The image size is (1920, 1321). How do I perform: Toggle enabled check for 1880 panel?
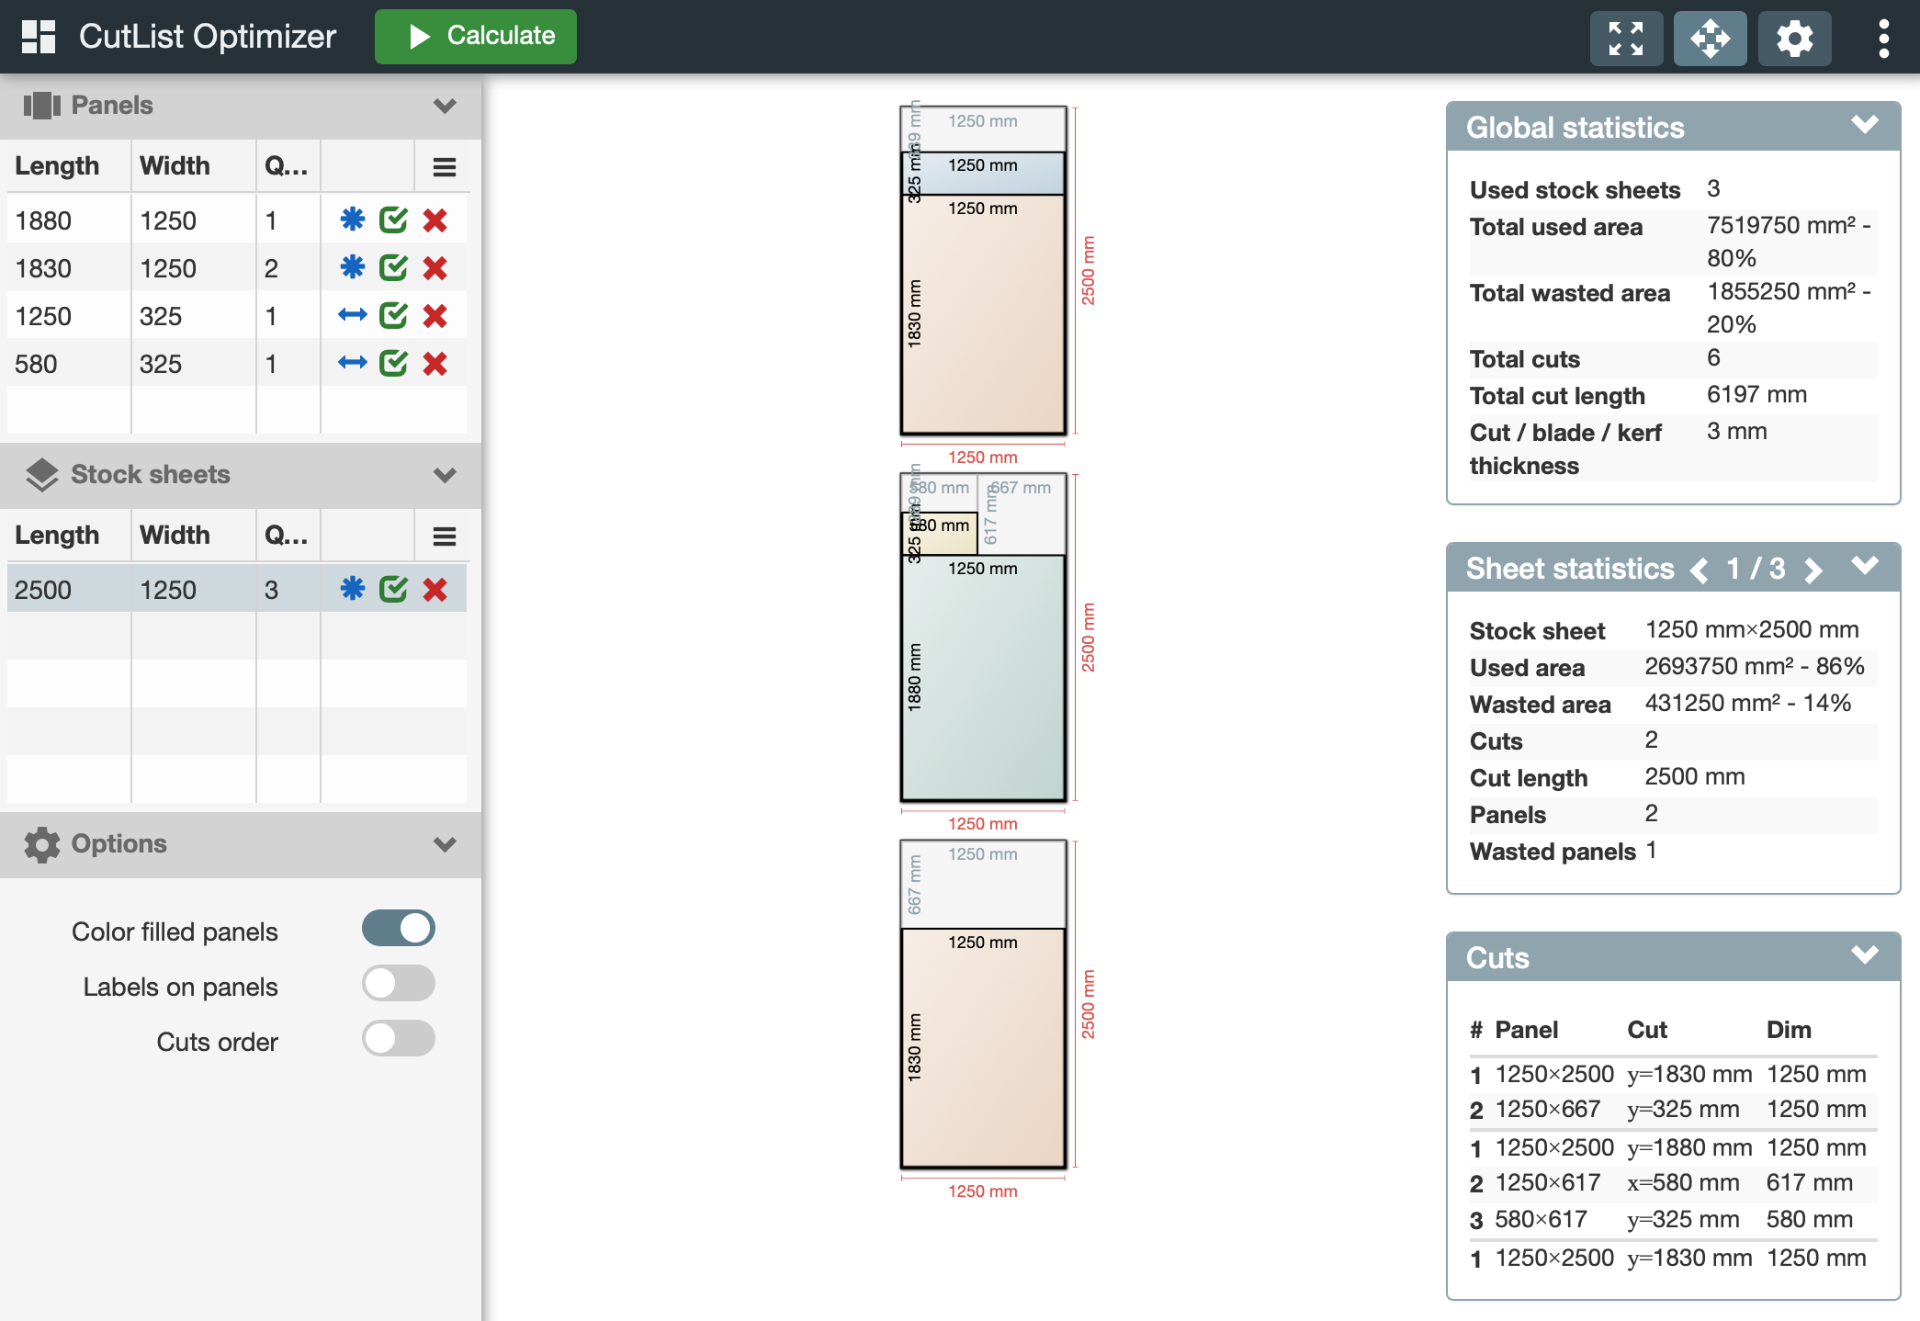(x=394, y=220)
